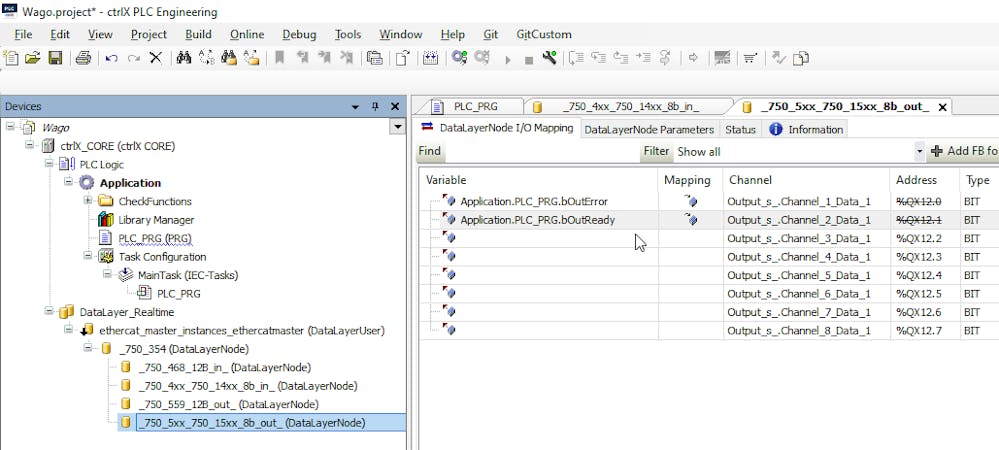Select PLC_PRG (PRG) in device tree
Image resolution: width=999 pixels, height=450 pixels.
coord(155,238)
